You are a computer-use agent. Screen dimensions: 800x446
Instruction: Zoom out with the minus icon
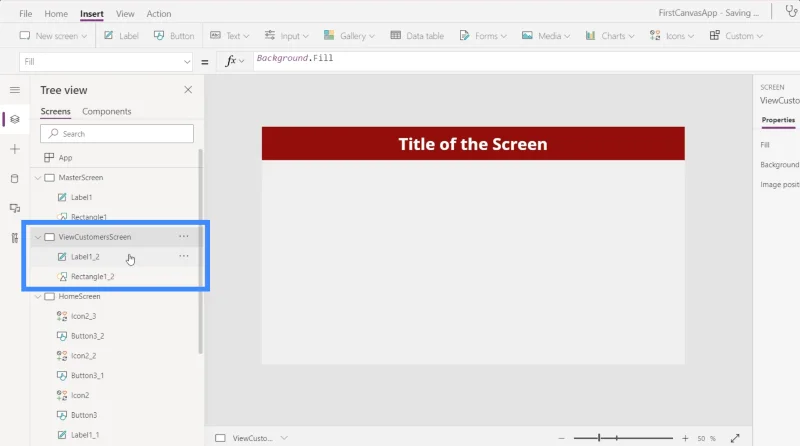[561, 438]
